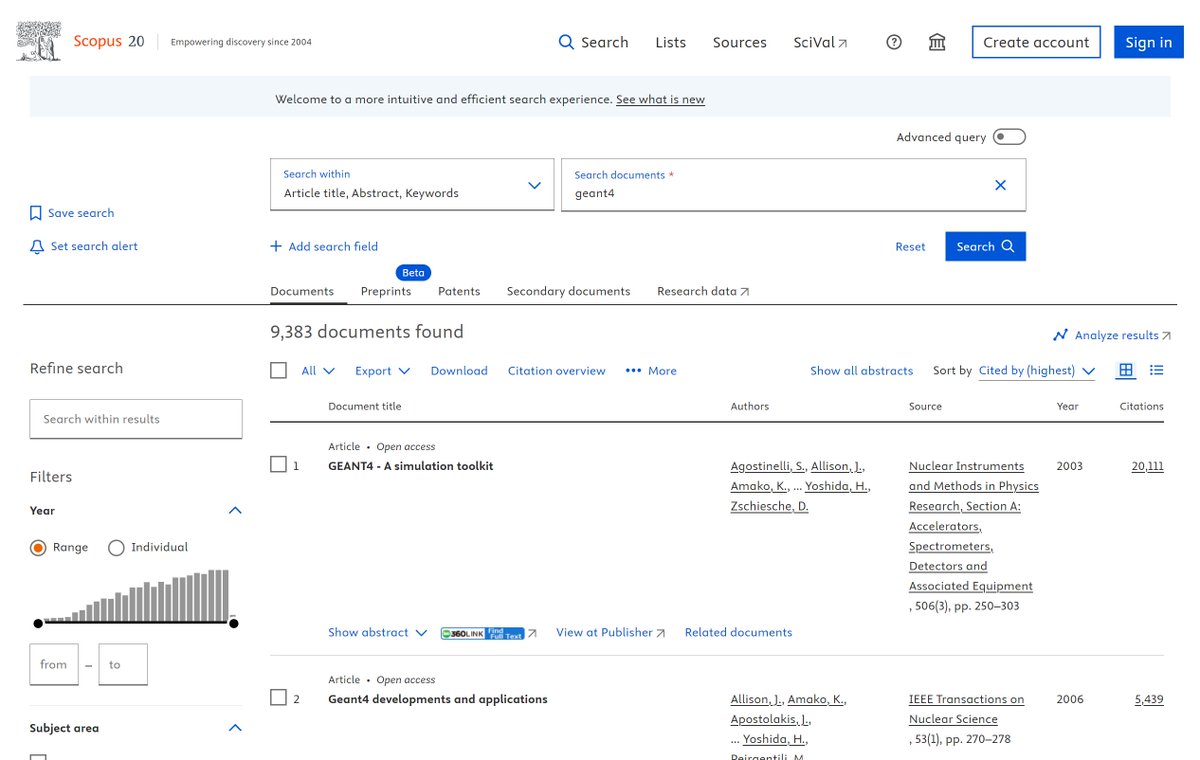Image resolution: width=1200 pixels, height=760 pixels.
Task: Click the Scopus wordmark
Action: click(97, 42)
